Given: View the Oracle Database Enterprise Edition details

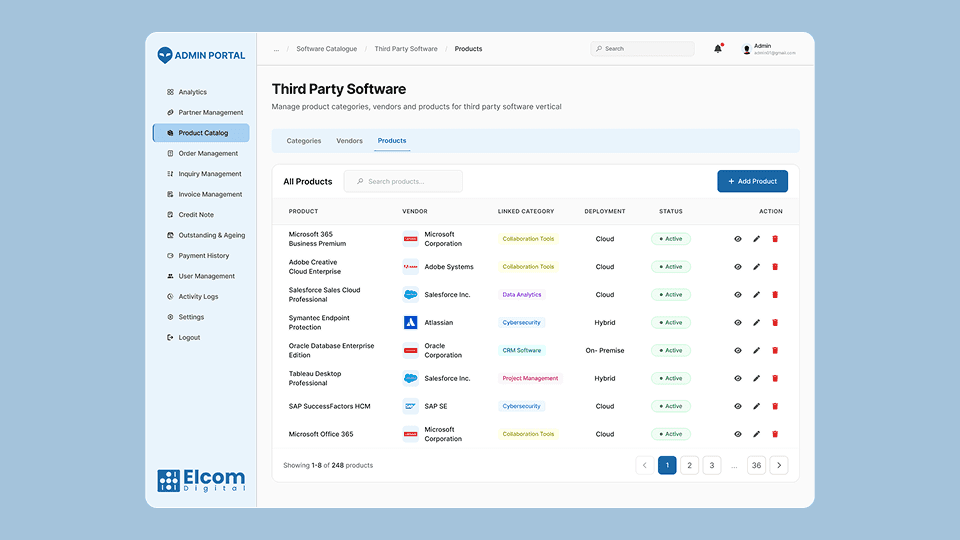Looking at the screenshot, I should [738, 351].
